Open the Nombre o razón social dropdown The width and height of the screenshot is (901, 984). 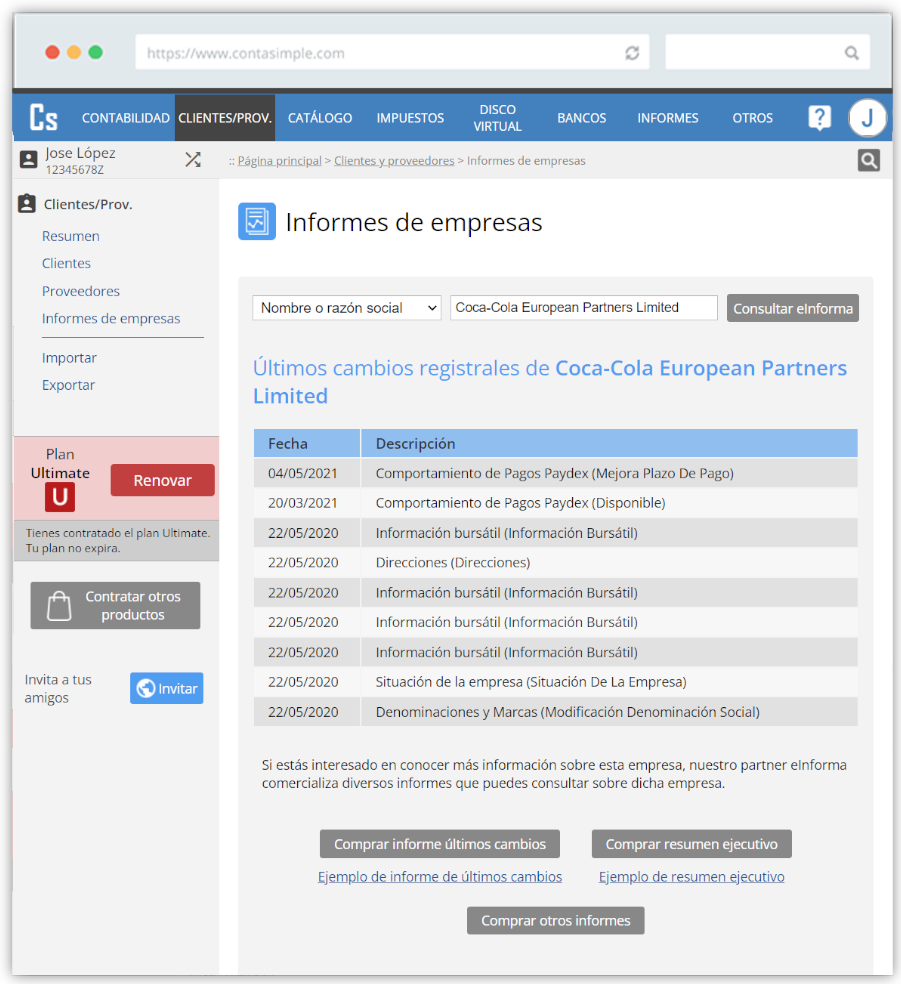[347, 308]
